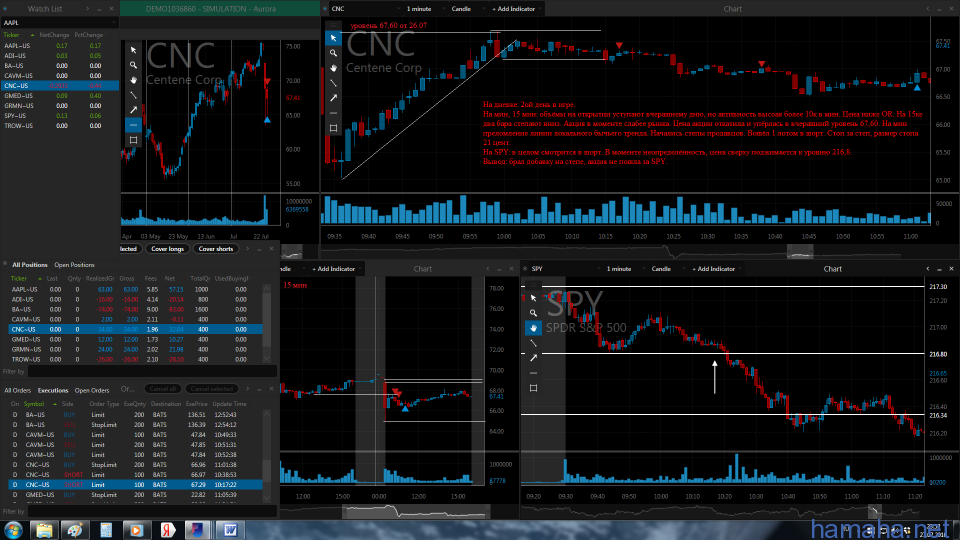Select AAPL-US row in watch list
This screenshot has width=960, height=540.
coord(59,46)
